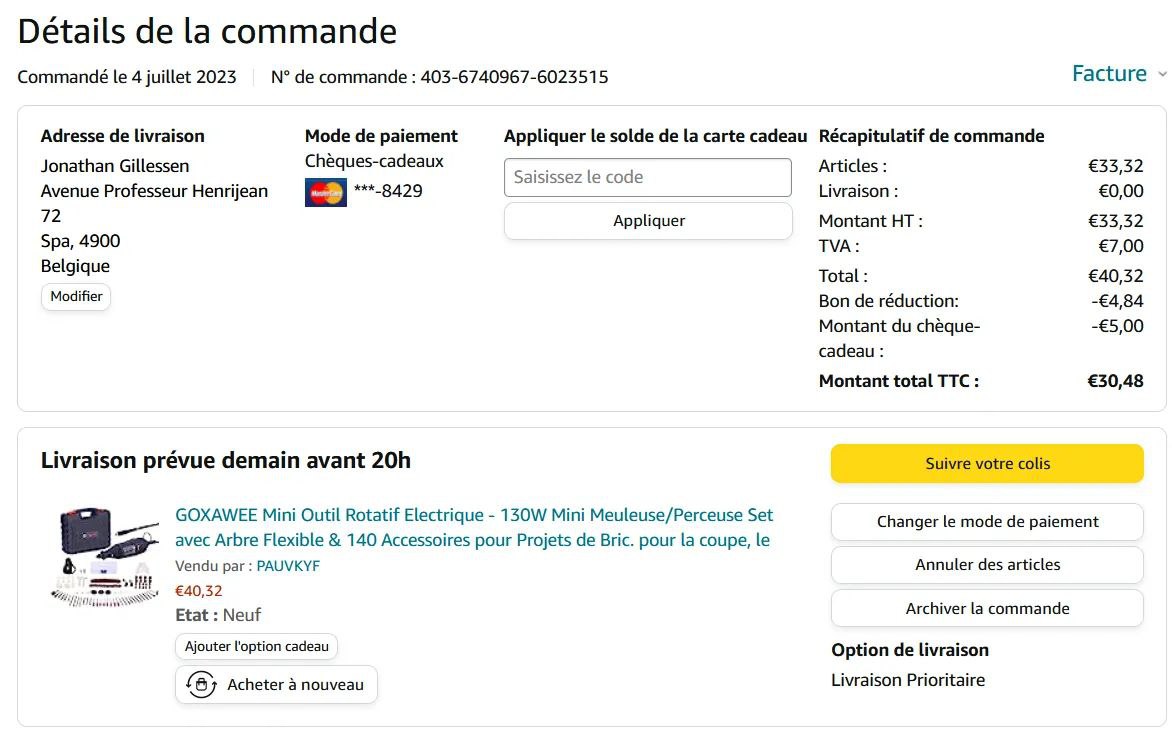Click the masked card number ending 8429
1172x733 pixels.
(388, 191)
